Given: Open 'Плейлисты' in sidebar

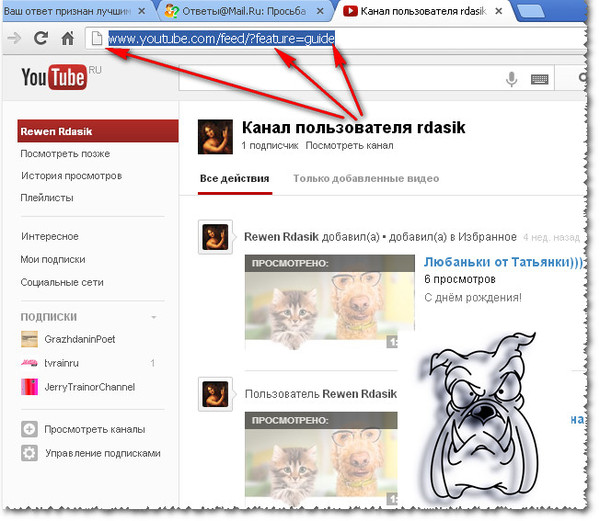Looking at the screenshot, I should click(x=47, y=198).
